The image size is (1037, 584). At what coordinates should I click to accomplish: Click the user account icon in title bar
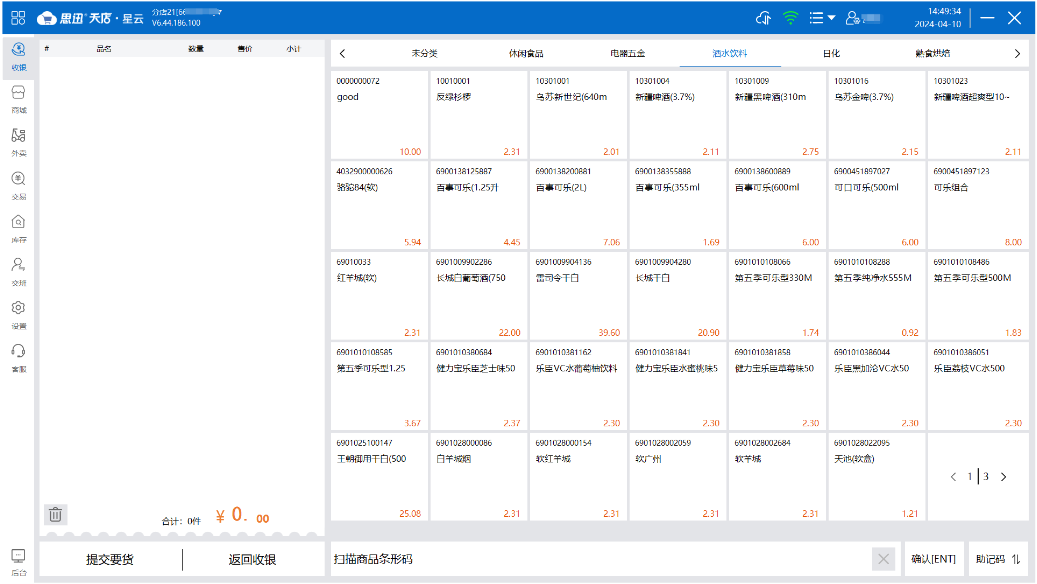(852, 18)
